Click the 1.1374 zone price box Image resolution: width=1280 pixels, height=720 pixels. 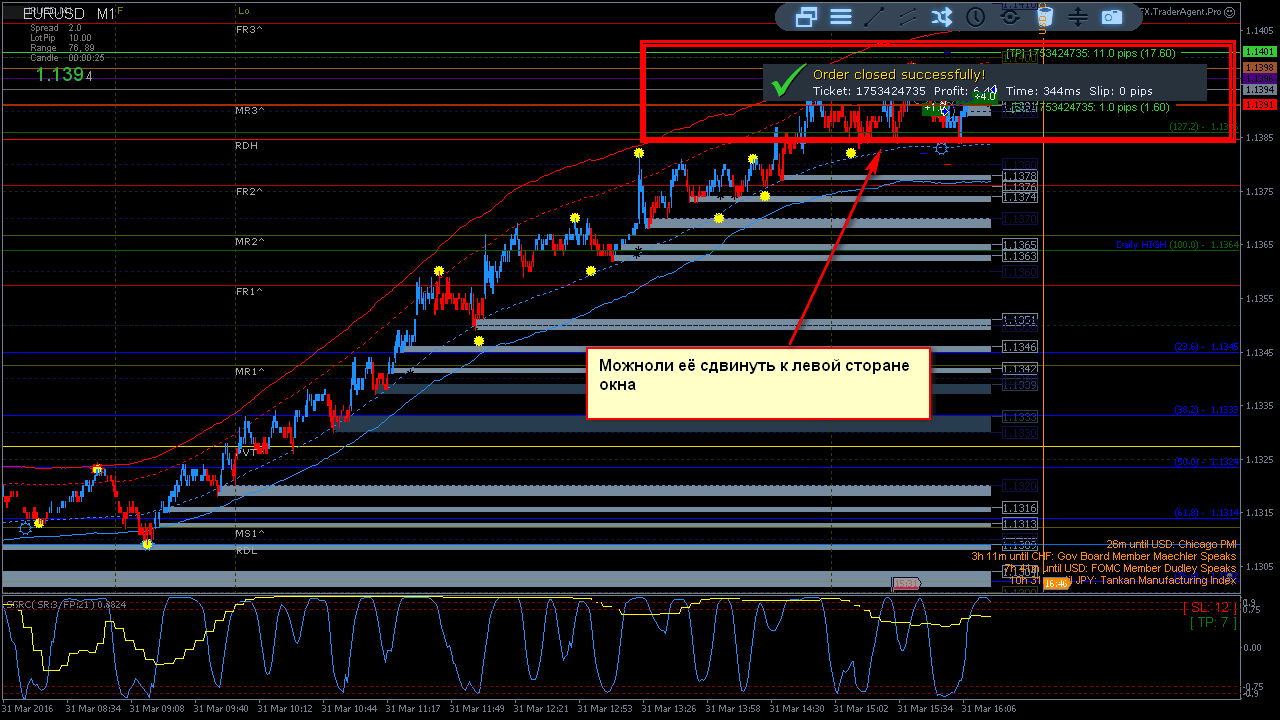[x=1020, y=198]
